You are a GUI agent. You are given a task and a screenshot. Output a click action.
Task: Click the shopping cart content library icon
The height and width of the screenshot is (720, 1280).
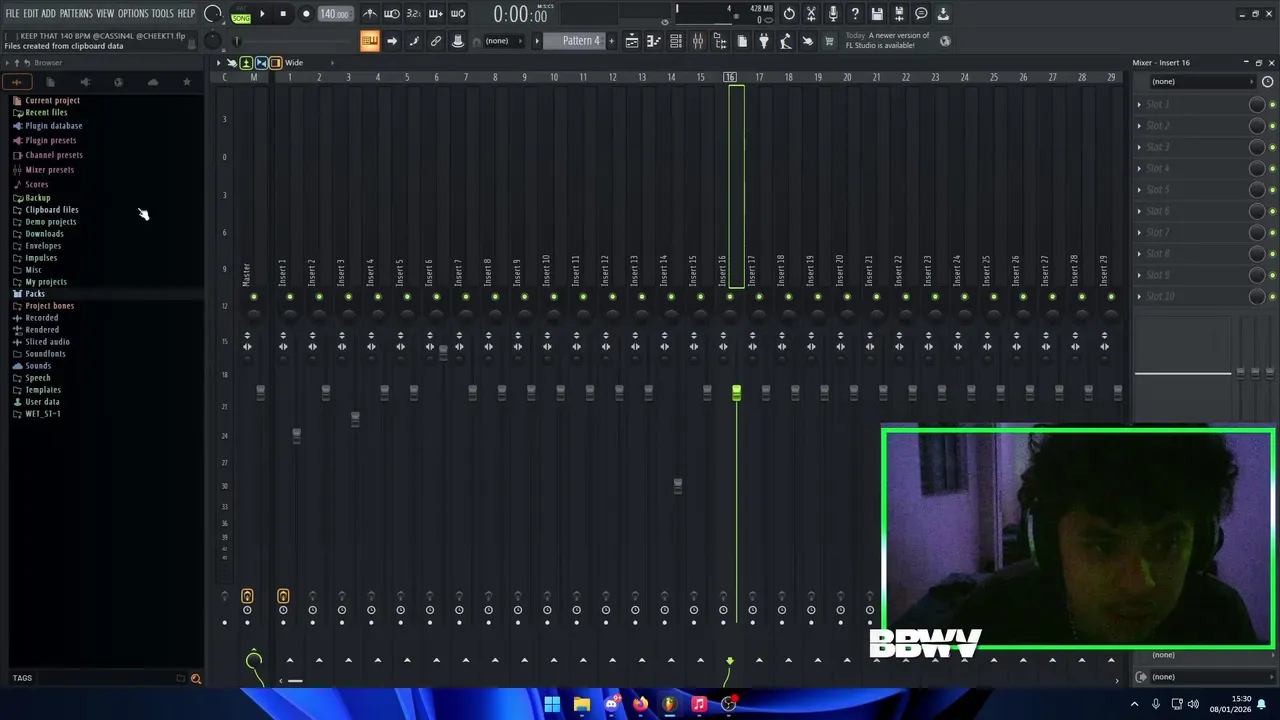829,41
